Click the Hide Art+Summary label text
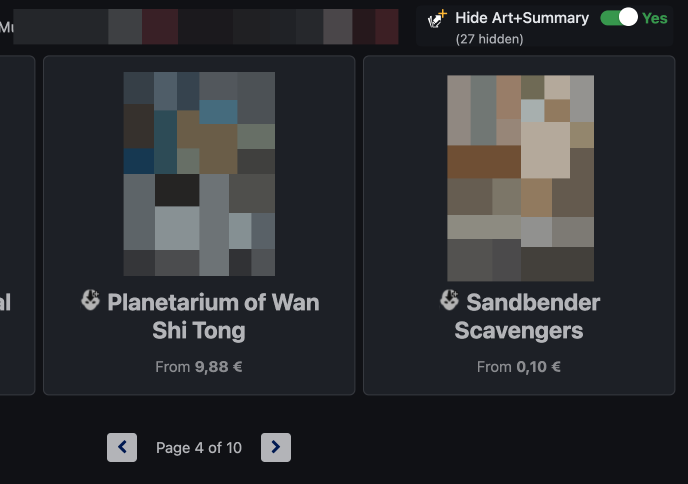Viewport: 688px width, 484px height. [x=523, y=18]
